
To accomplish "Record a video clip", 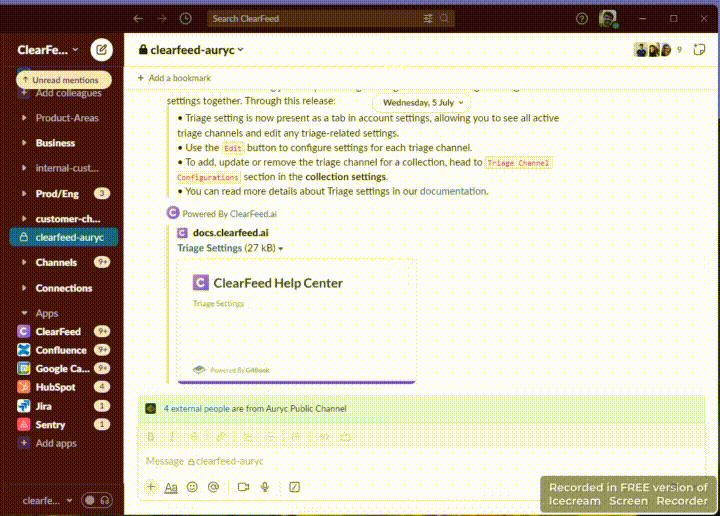I will coord(243,487).
